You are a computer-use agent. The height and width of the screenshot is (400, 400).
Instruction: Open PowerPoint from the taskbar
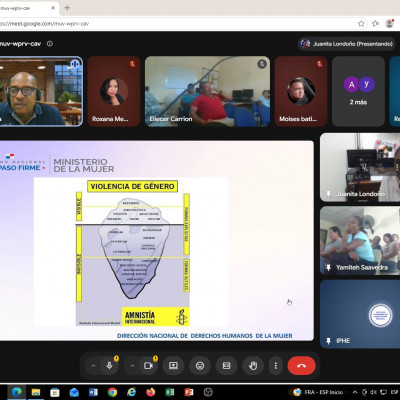[x=189, y=392]
